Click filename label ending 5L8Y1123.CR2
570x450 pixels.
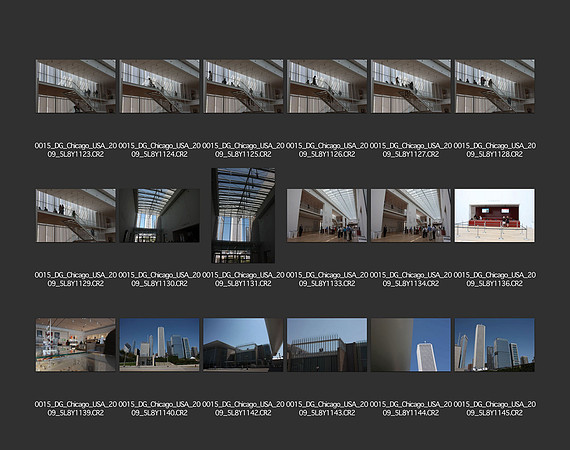coord(76,150)
